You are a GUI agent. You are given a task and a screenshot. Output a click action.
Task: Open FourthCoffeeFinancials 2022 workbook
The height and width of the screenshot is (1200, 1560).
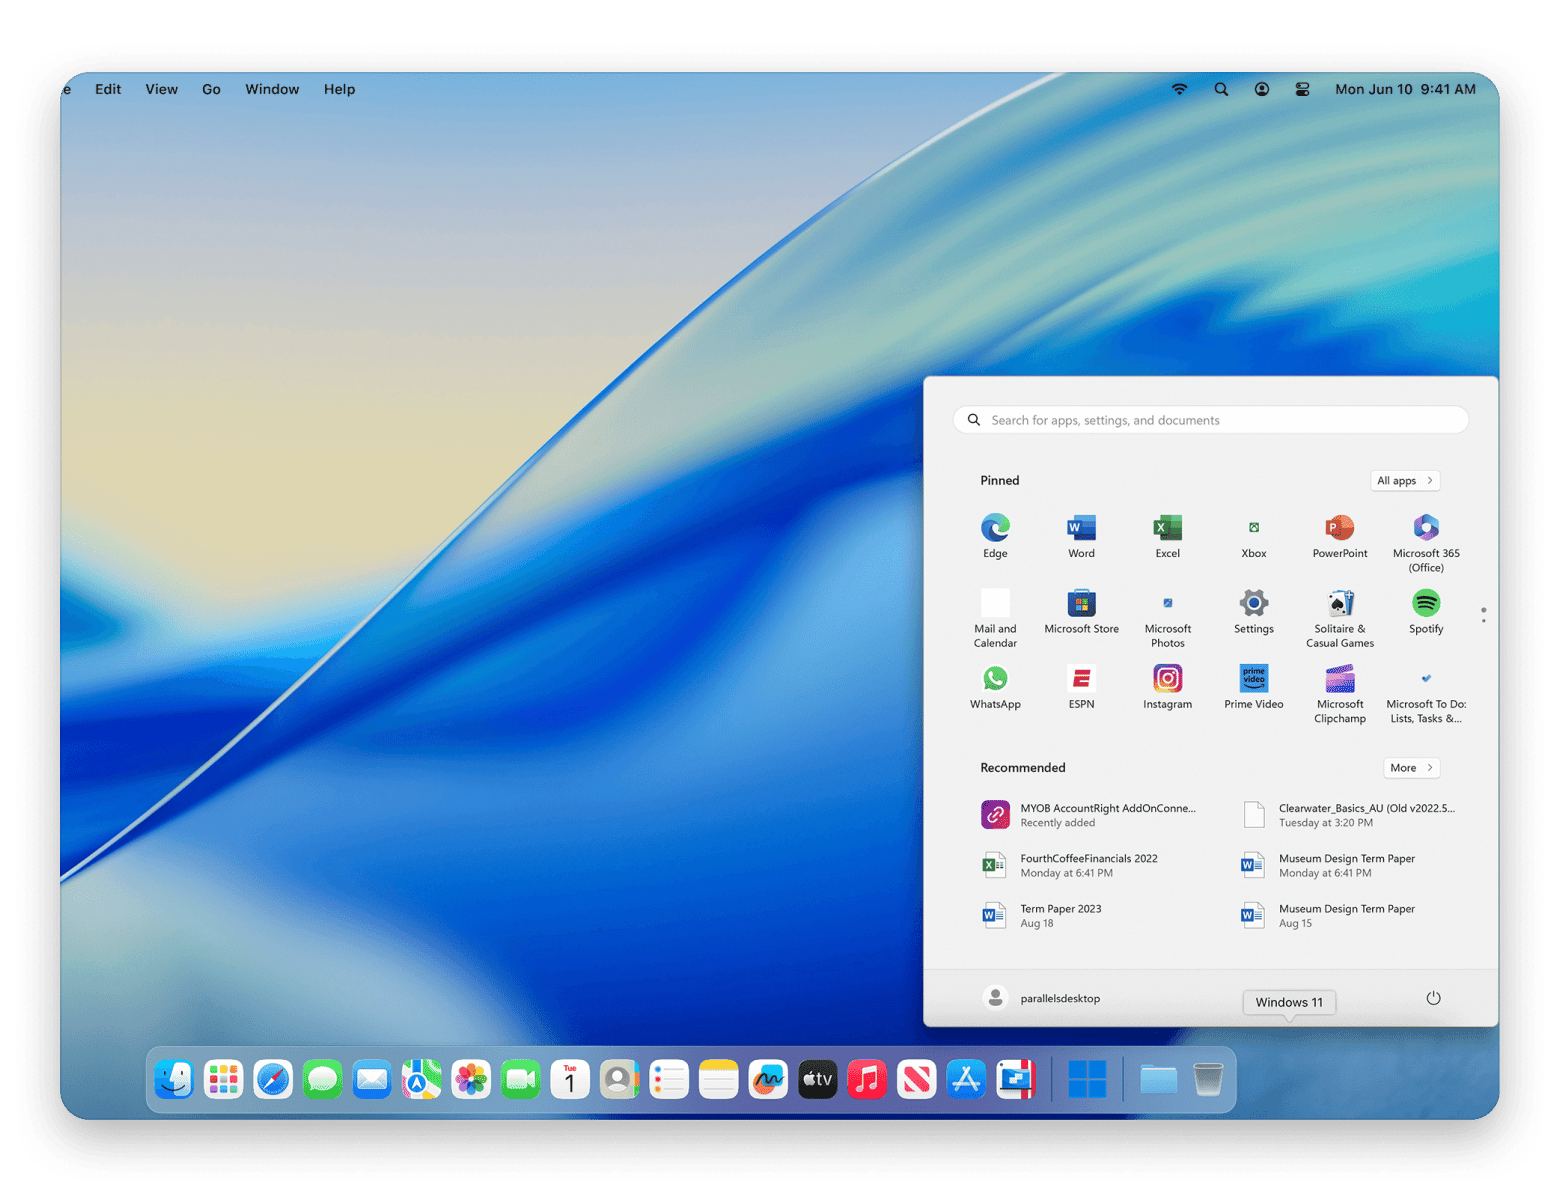click(x=1070, y=865)
